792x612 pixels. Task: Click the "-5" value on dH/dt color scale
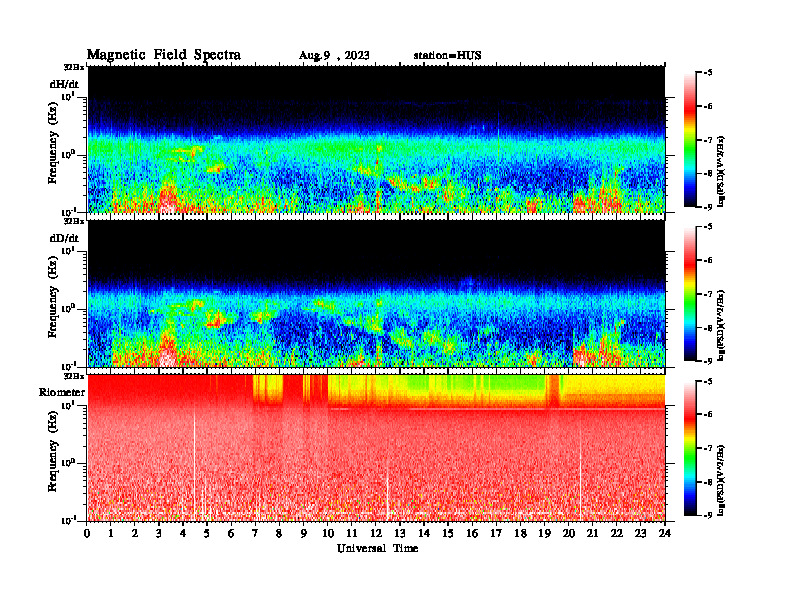tap(708, 73)
